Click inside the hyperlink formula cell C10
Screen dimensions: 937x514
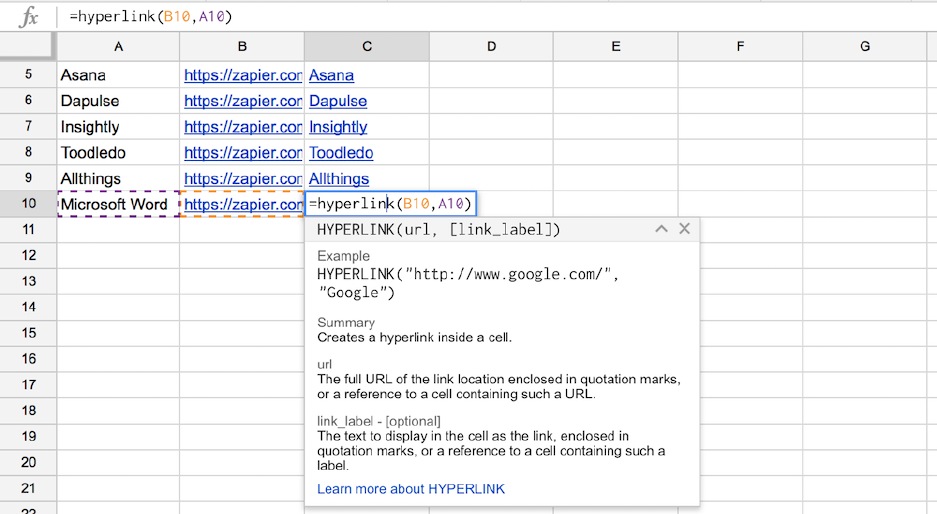click(390, 204)
